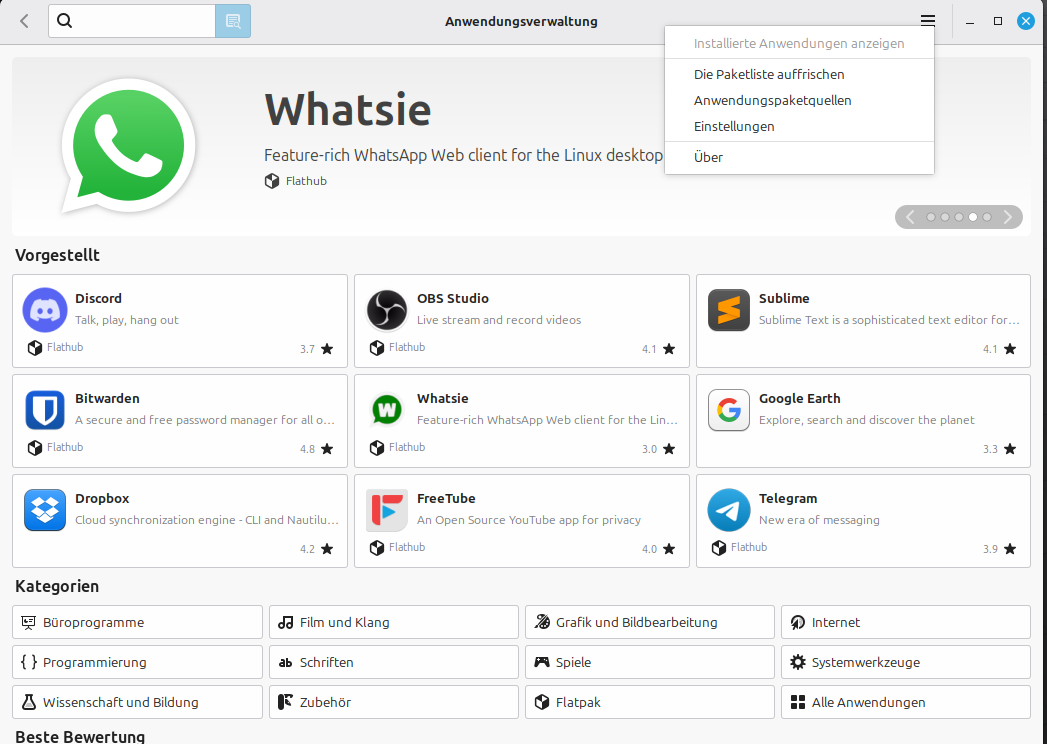The image size is (1047, 744).
Task: Open the Zubehör category
Action: point(394,703)
